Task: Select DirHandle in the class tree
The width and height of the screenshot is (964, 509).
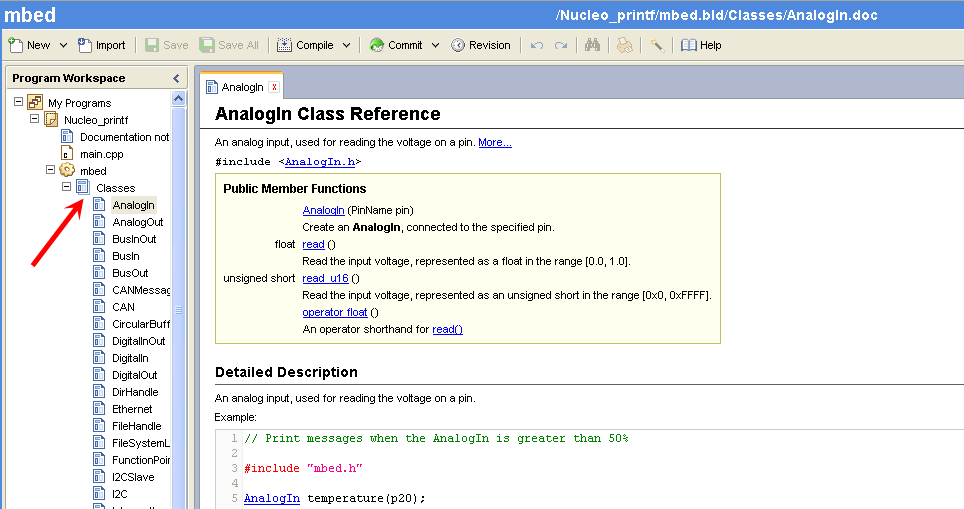Action: tap(135, 392)
